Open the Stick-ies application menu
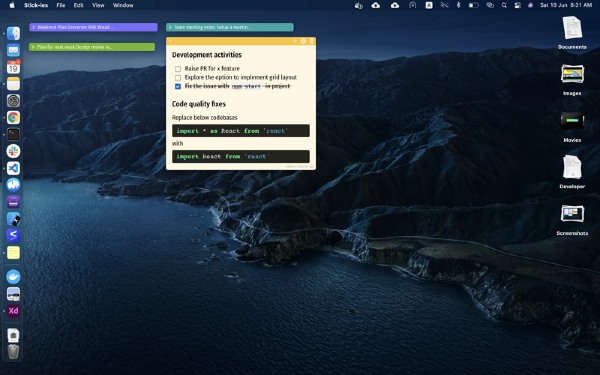Image resolution: width=600 pixels, height=375 pixels. 36,5
